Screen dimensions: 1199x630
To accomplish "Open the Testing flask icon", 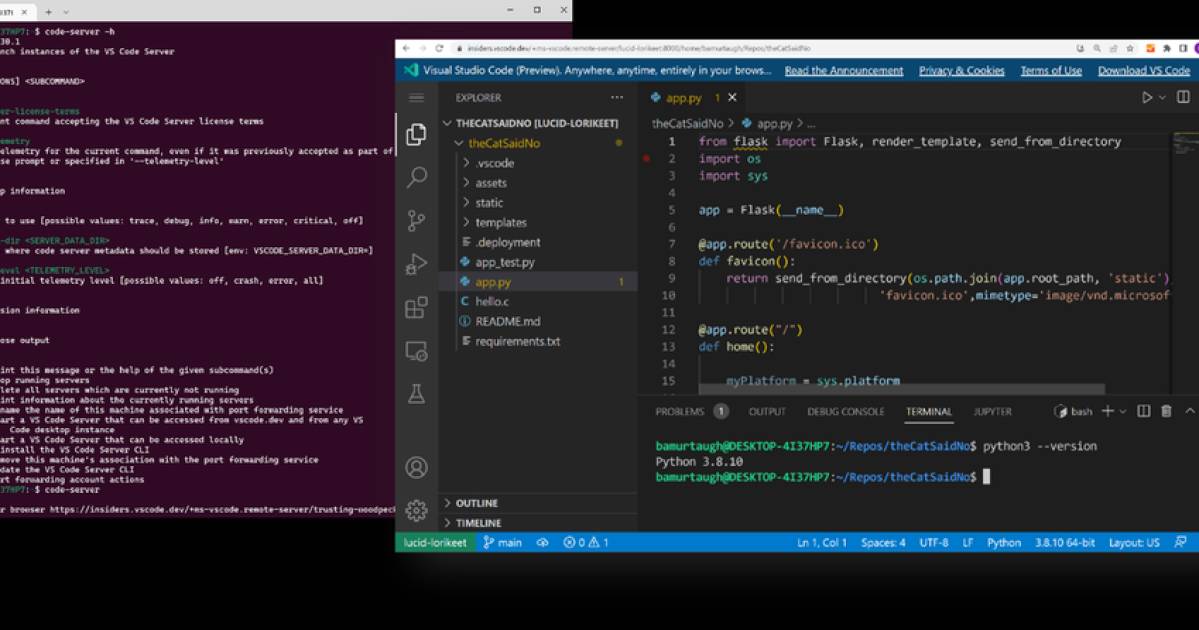I will 417,394.
